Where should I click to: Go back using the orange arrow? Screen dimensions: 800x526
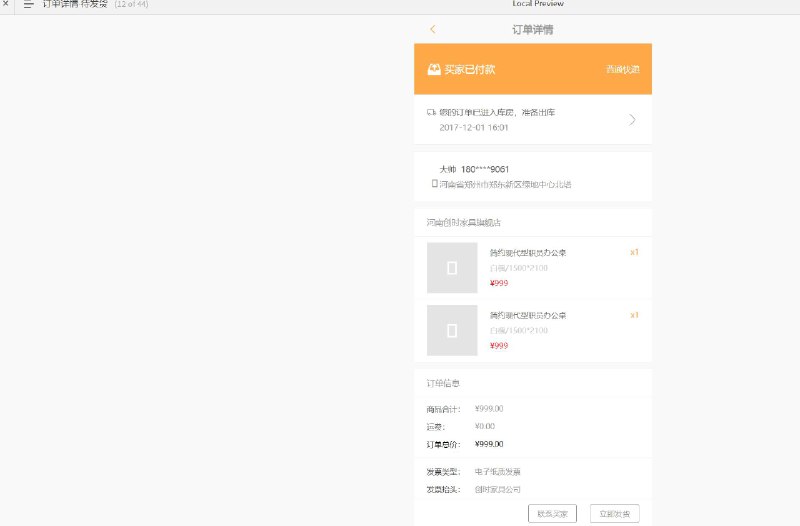pyautogui.click(x=433, y=29)
